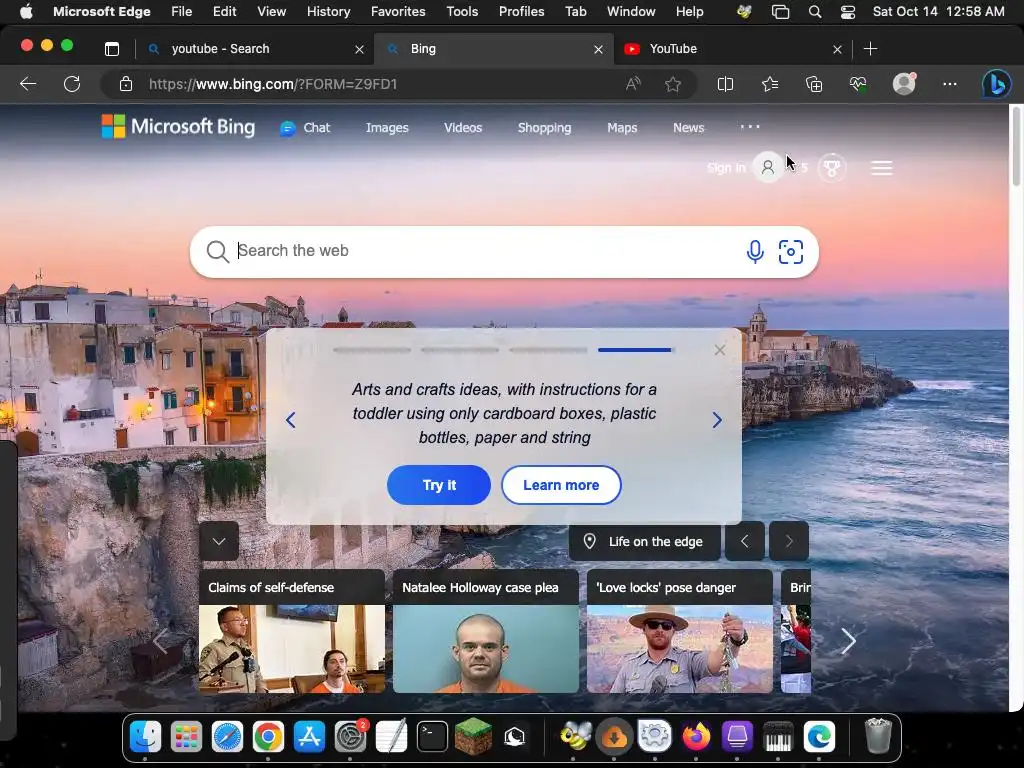This screenshot has width=1024, height=768.
Task: Open the Life on the edge image info
Action: coord(645,541)
